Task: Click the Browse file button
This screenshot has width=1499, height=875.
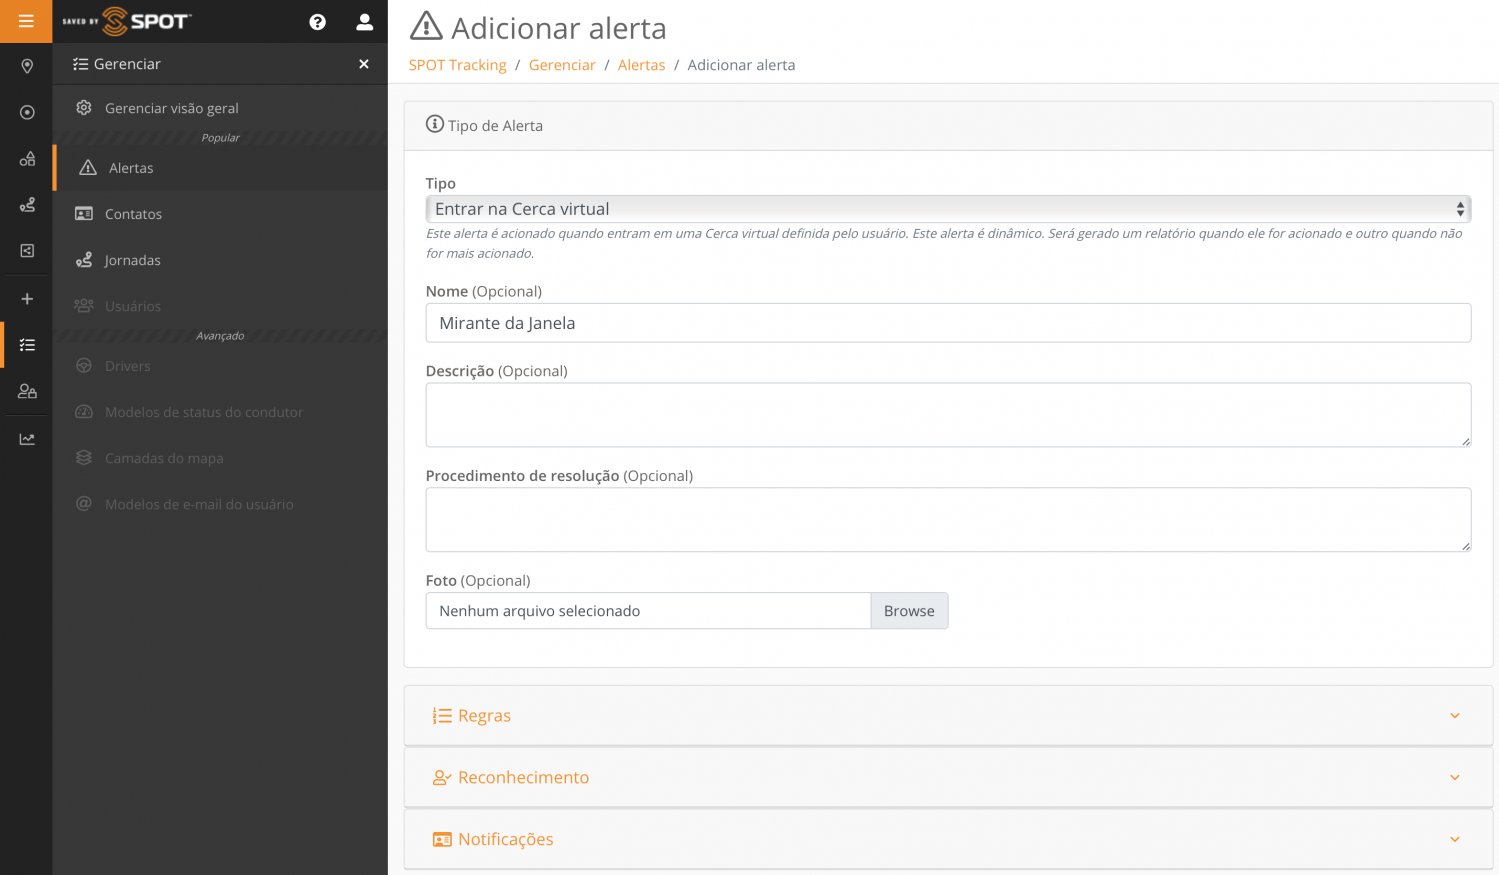Action: 908,611
